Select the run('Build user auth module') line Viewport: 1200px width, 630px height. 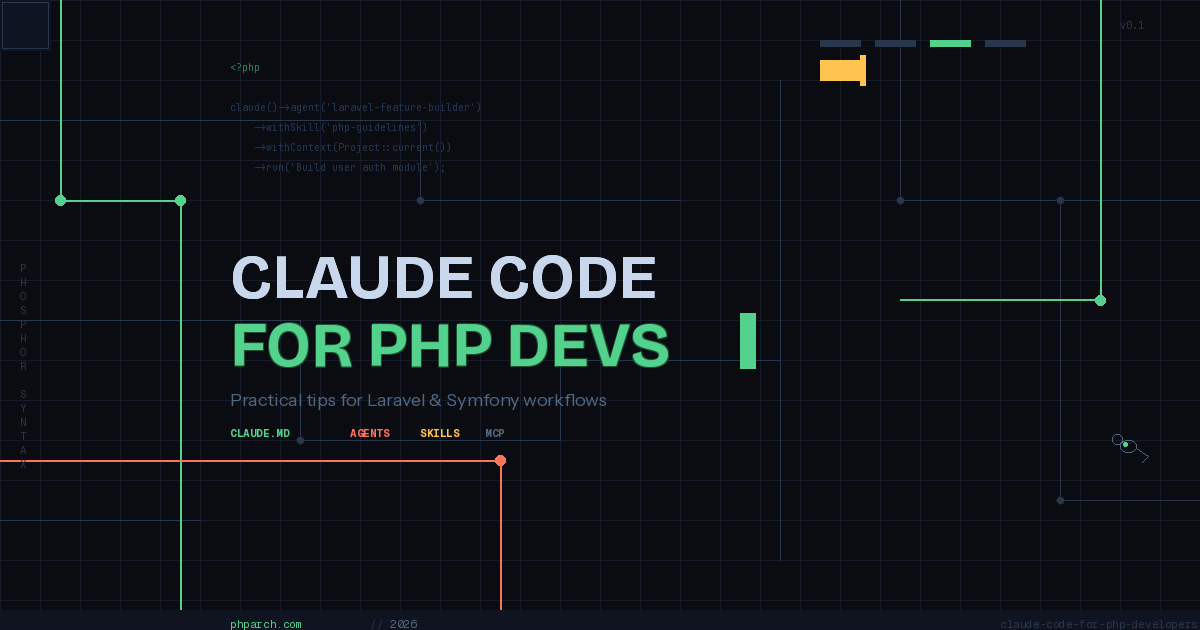pyautogui.click(x=350, y=167)
